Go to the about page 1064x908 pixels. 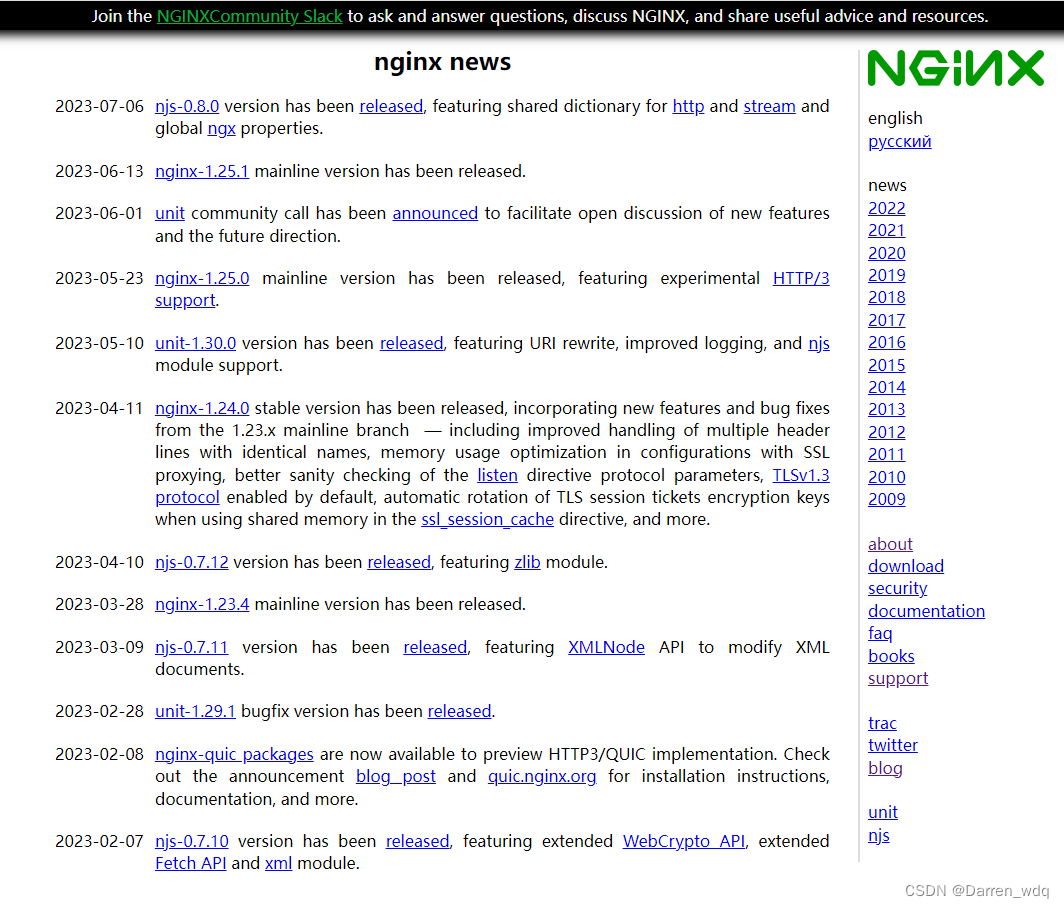point(890,545)
